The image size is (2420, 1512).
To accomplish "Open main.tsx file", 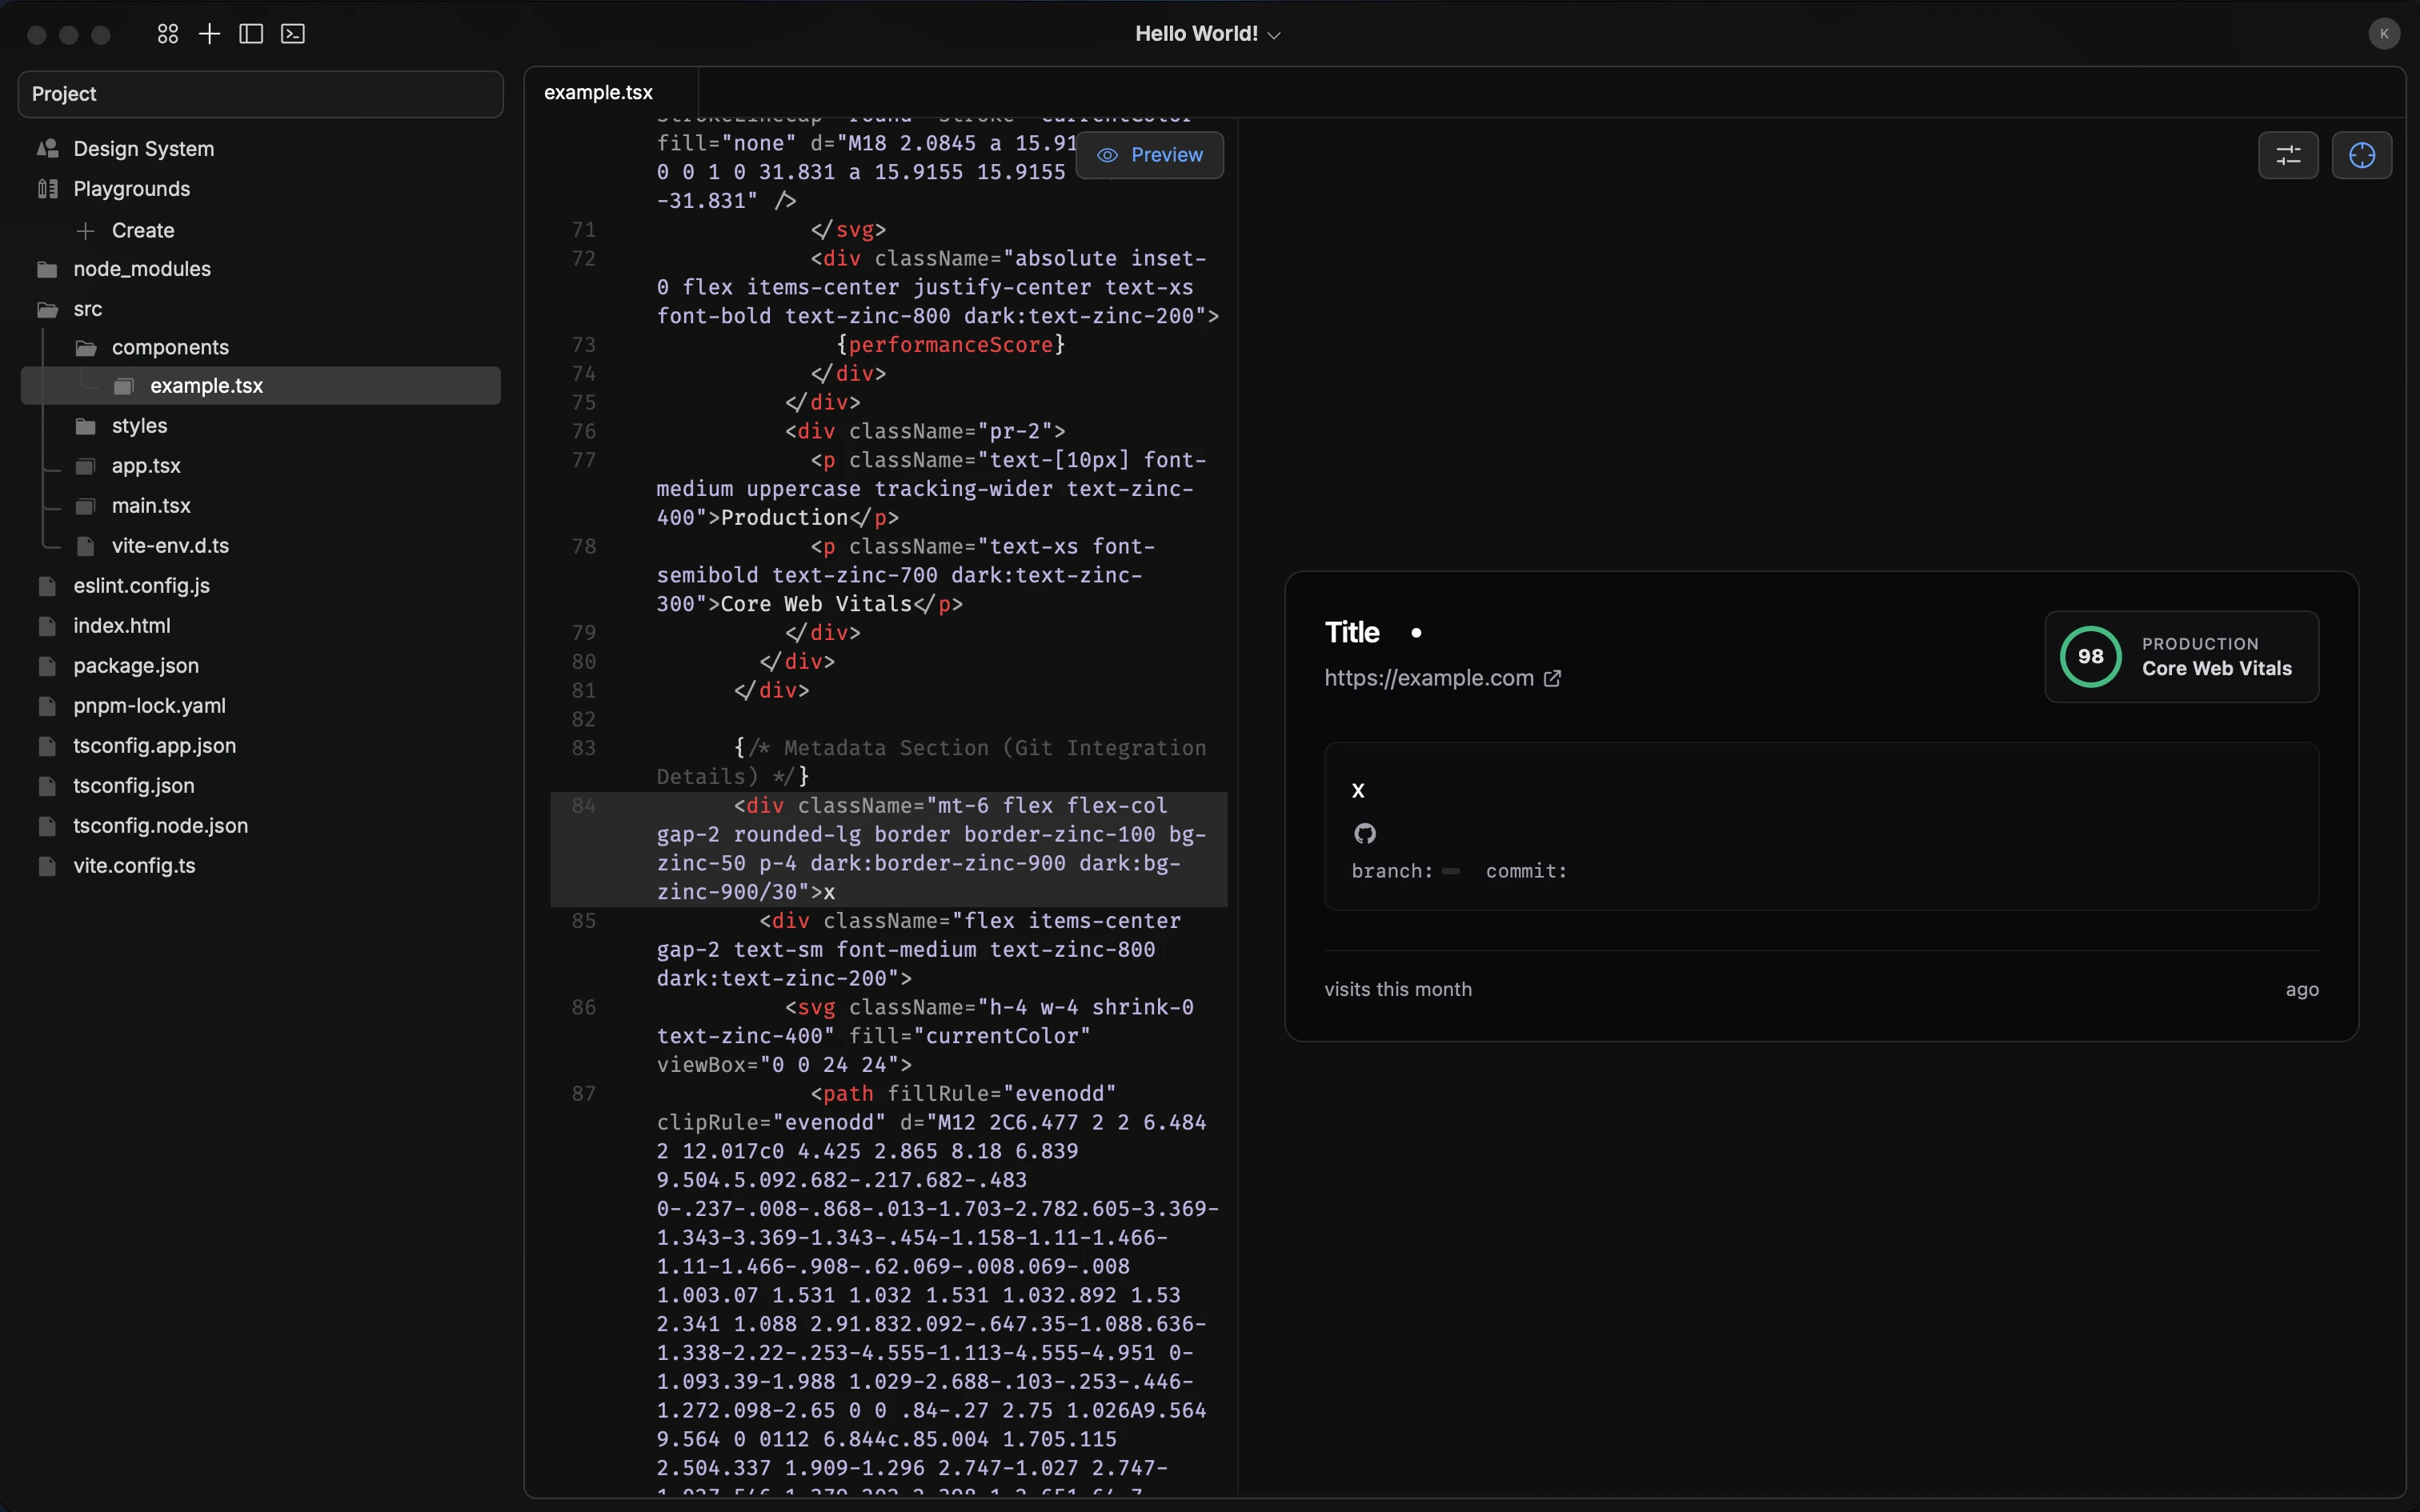I will [151, 506].
